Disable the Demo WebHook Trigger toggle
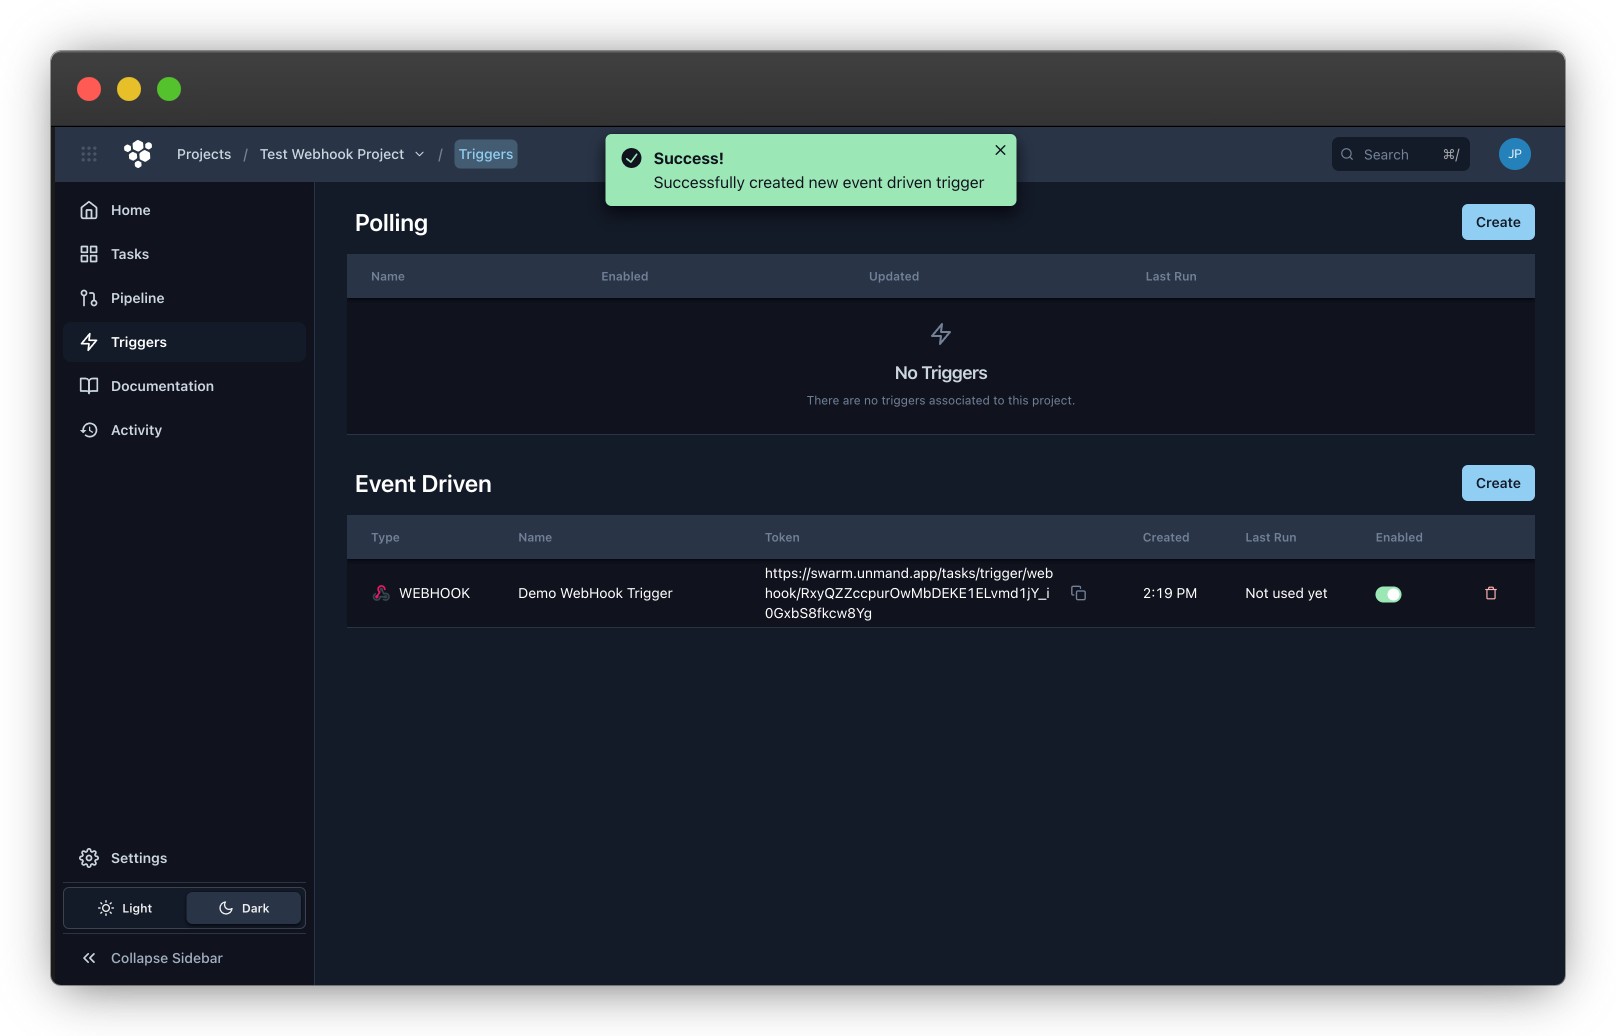The height and width of the screenshot is (1036, 1616). coord(1388,594)
